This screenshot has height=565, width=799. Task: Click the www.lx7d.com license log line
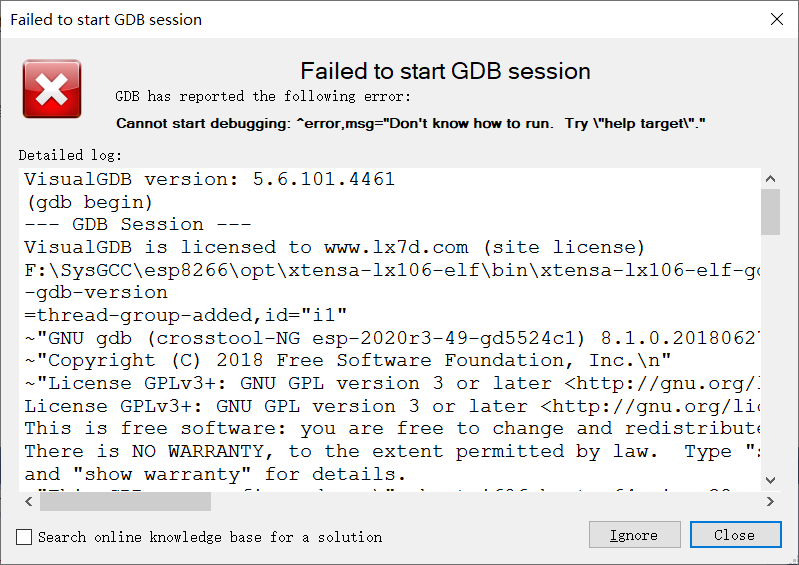tap(334, 247)
